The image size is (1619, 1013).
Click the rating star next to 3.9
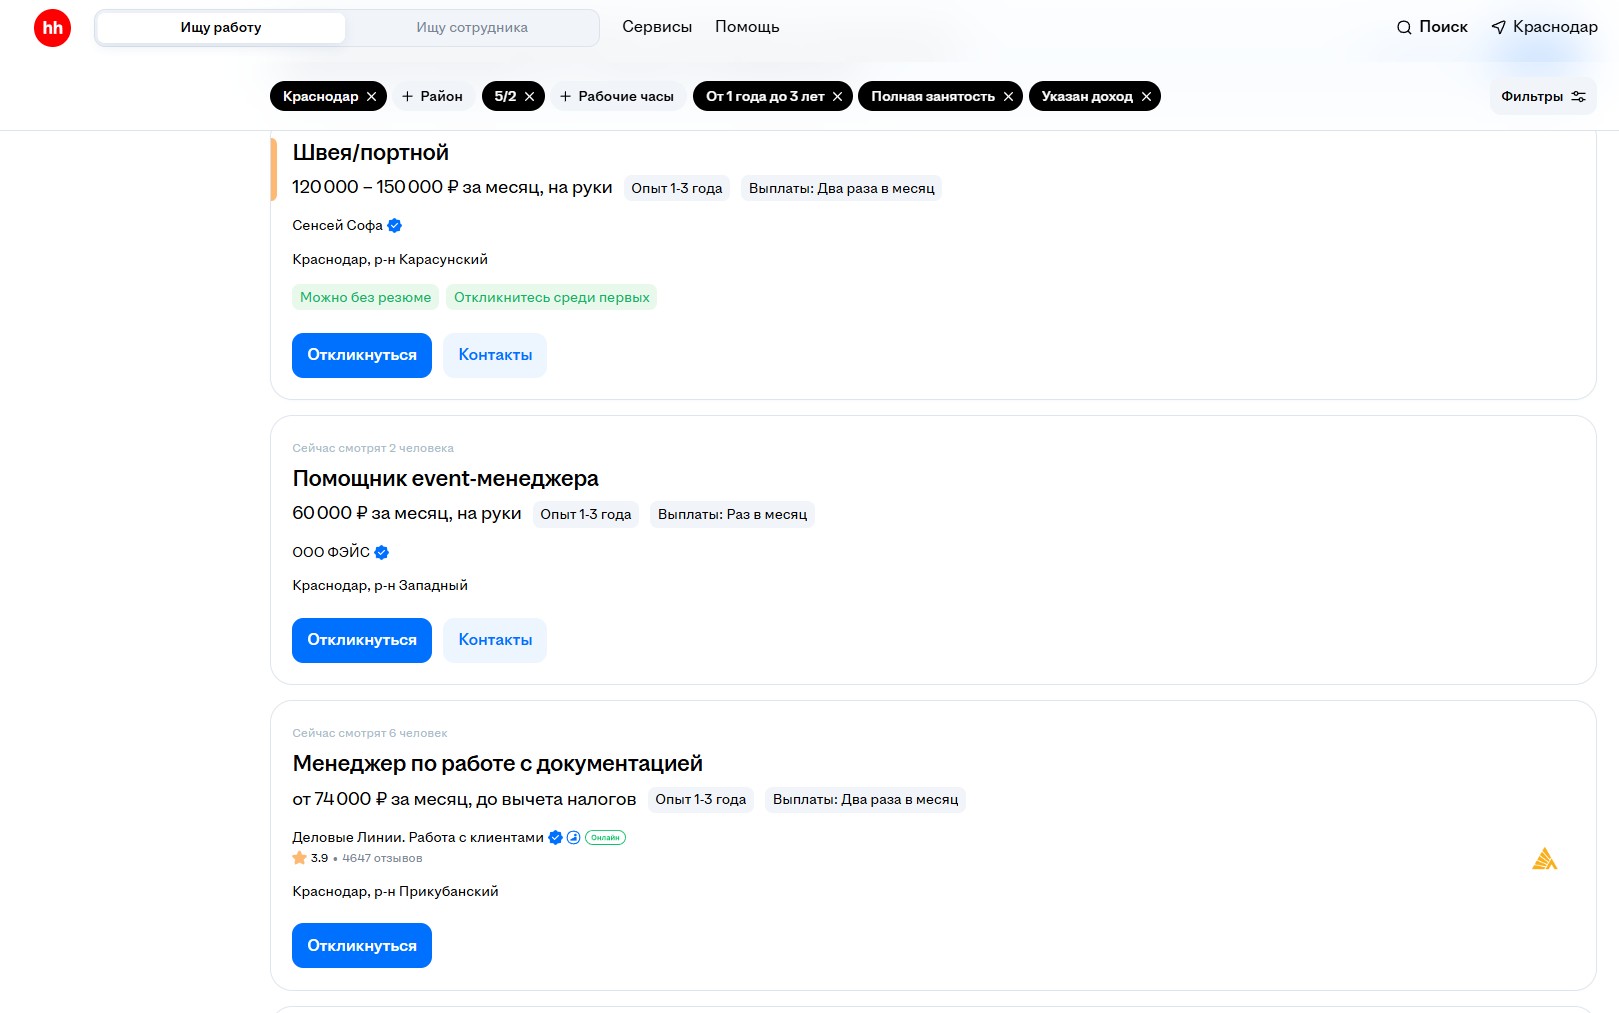click(299, 858)
